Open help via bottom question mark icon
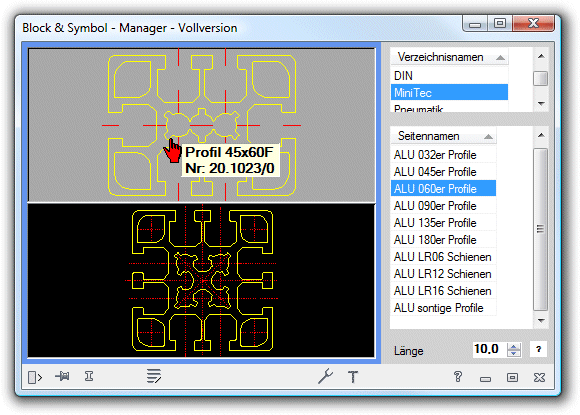580x415 pixels. (458, 377)
